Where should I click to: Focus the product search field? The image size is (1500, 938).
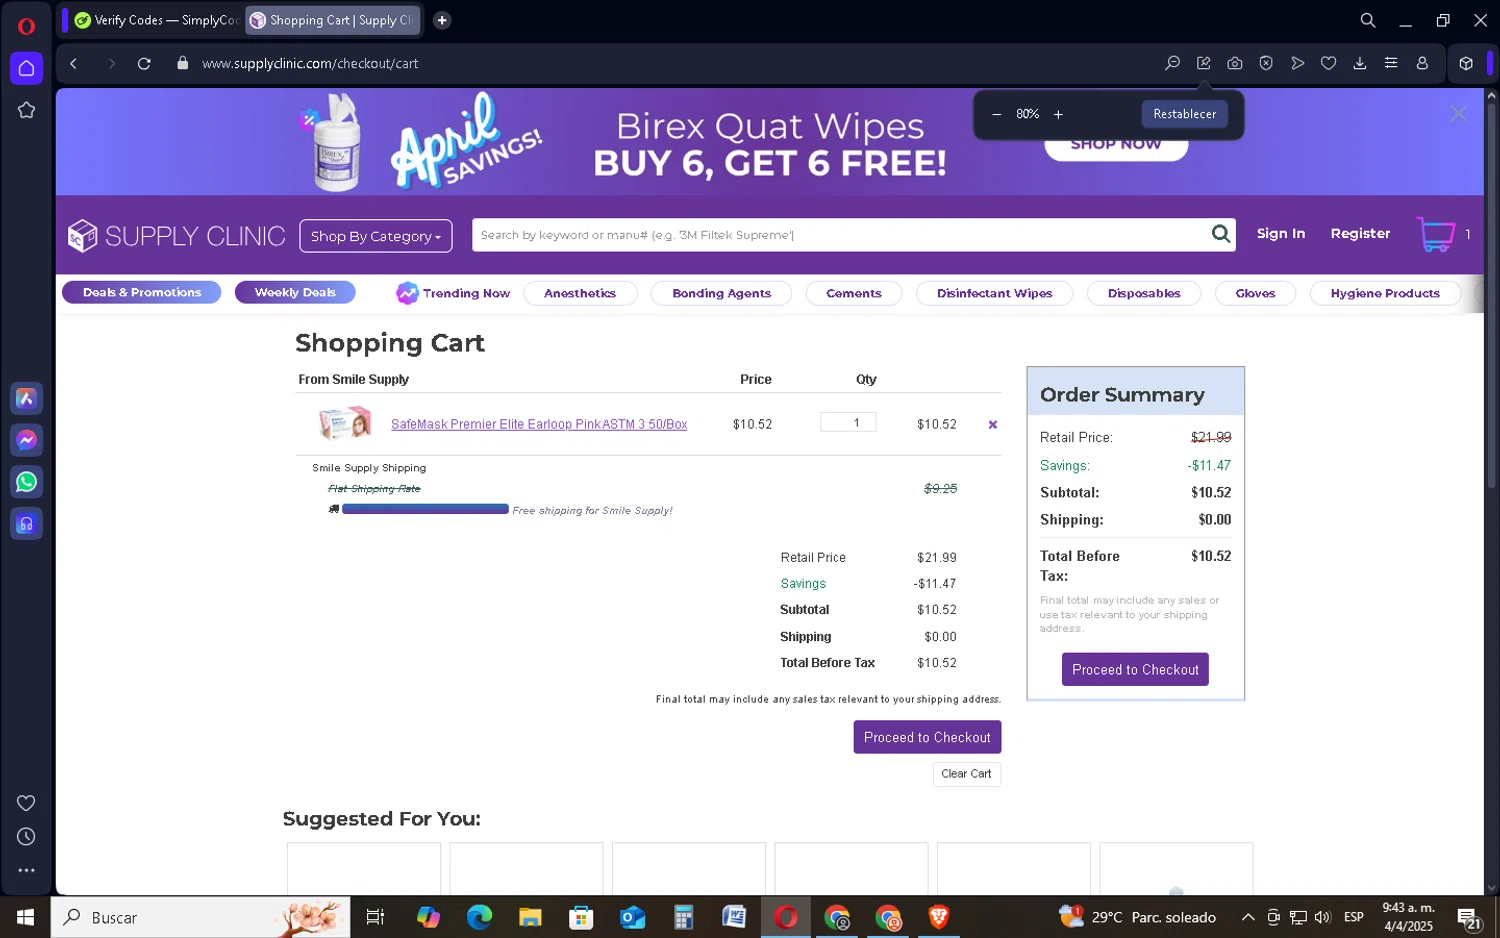point(840,235)
